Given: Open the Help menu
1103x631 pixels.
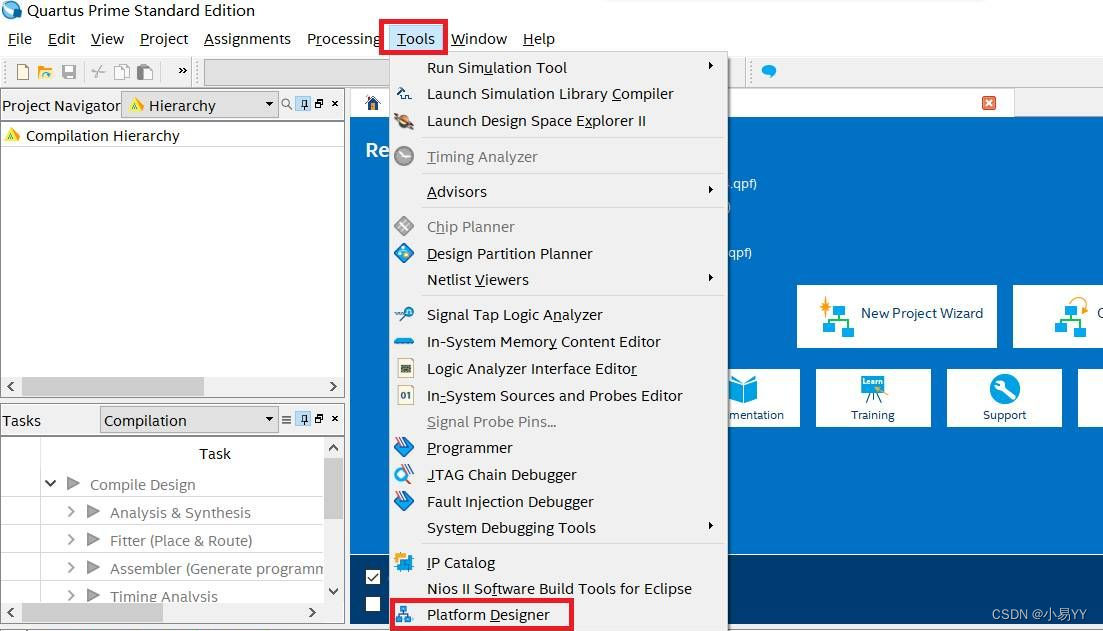Looking at the screenshot, I should [539, 39].
